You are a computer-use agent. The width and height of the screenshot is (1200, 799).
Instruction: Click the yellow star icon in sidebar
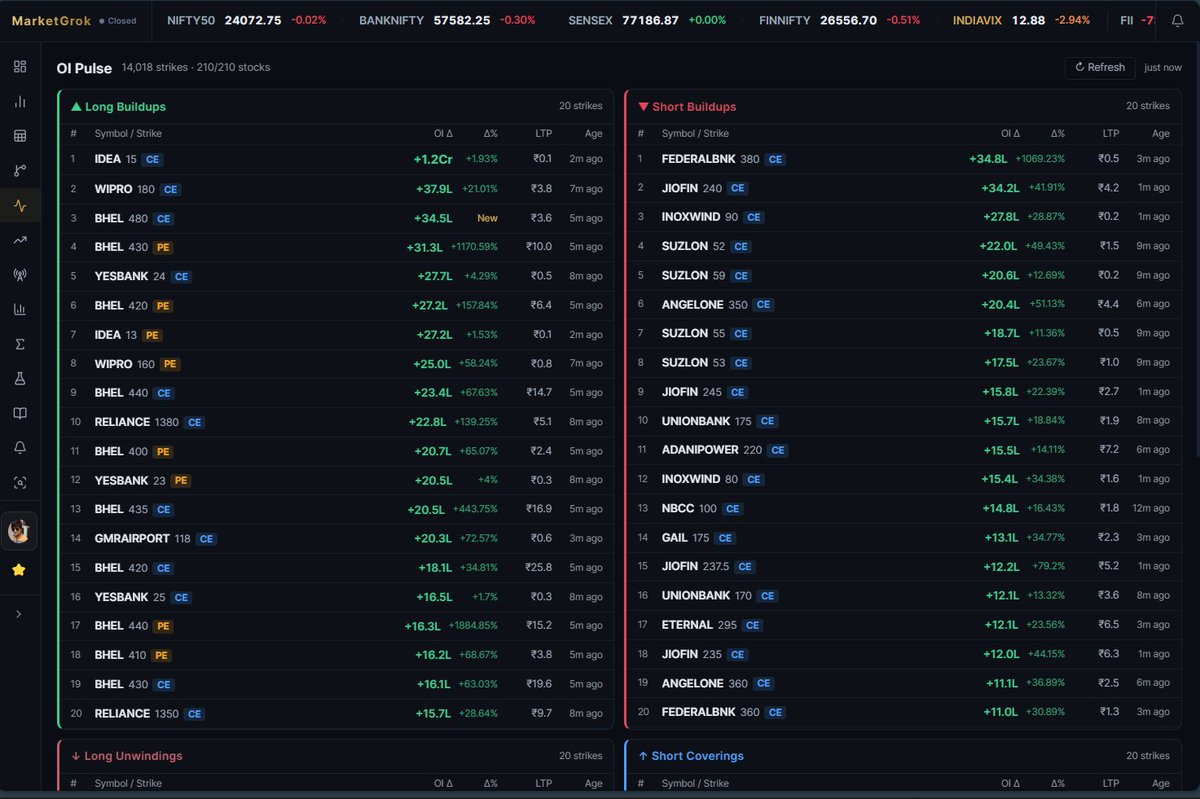coord(19,570)
